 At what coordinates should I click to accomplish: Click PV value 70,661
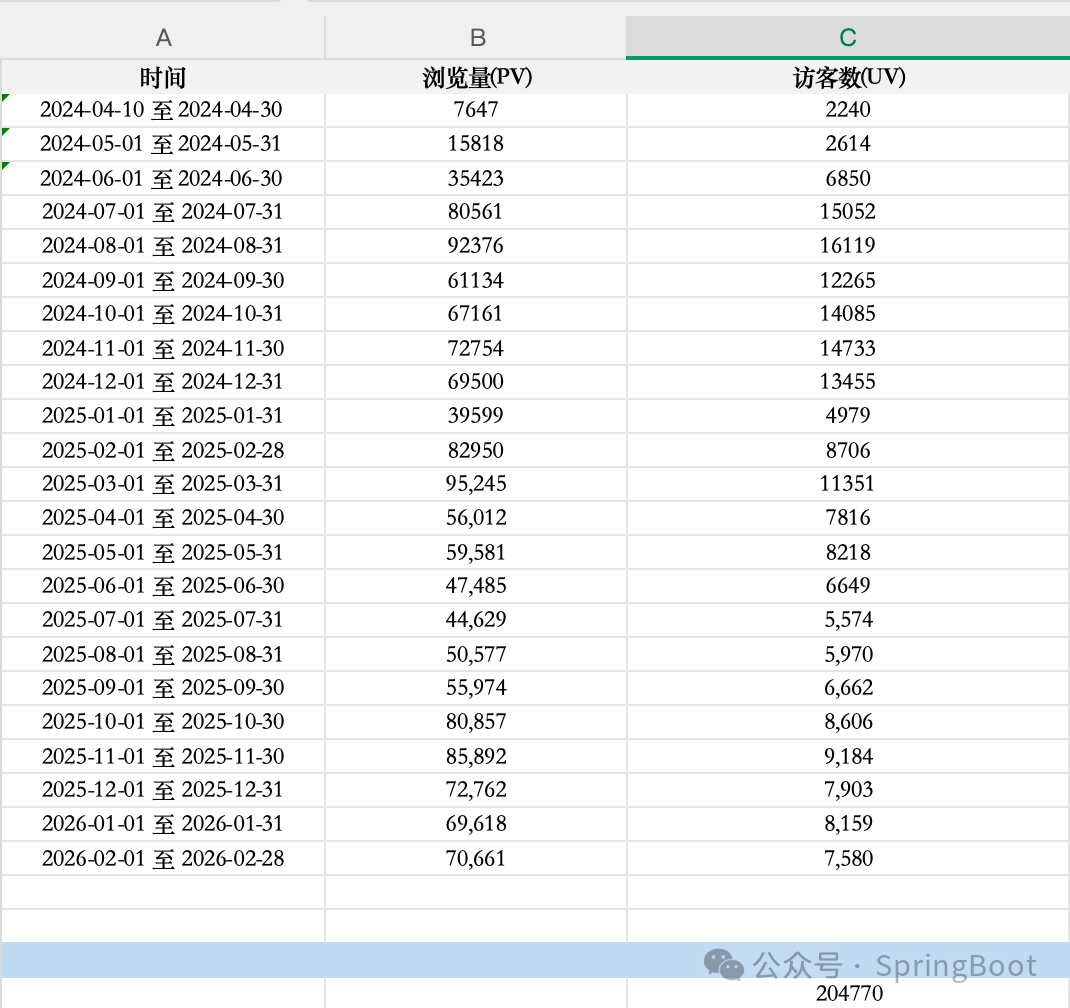[x=476, y=857]
